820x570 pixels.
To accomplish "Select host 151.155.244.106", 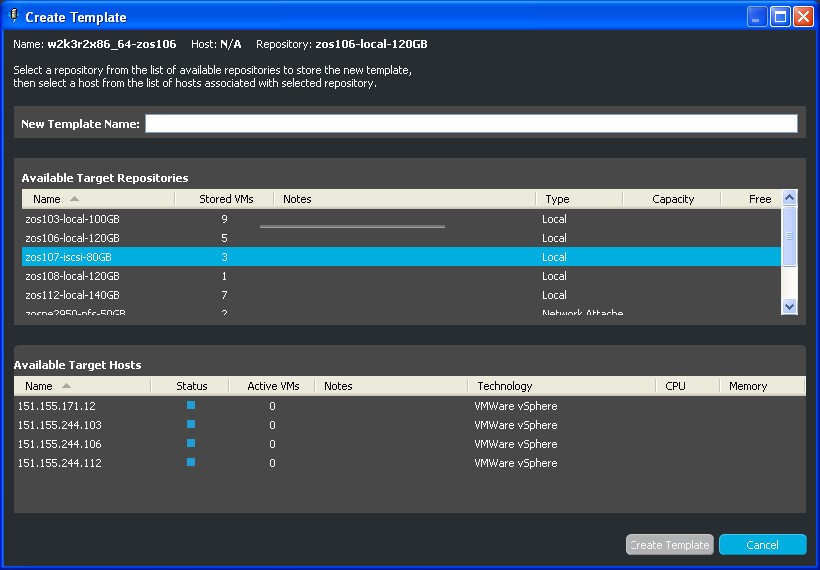I will click(409, 444).
